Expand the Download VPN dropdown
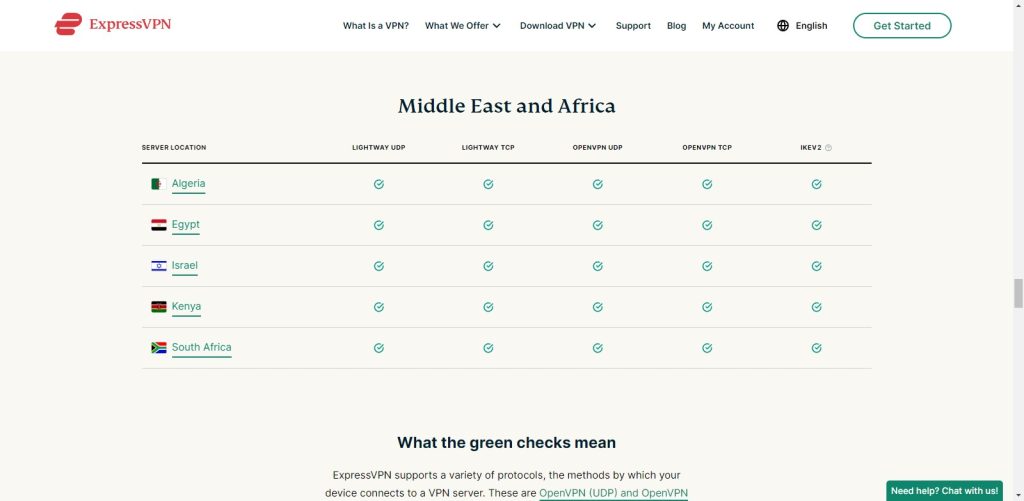This screenshot has height=501, width=1024. click(x=558, y=26)
